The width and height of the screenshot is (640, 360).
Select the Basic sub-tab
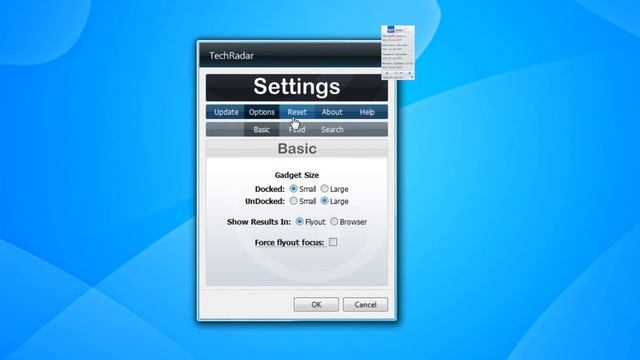point(261,130)
